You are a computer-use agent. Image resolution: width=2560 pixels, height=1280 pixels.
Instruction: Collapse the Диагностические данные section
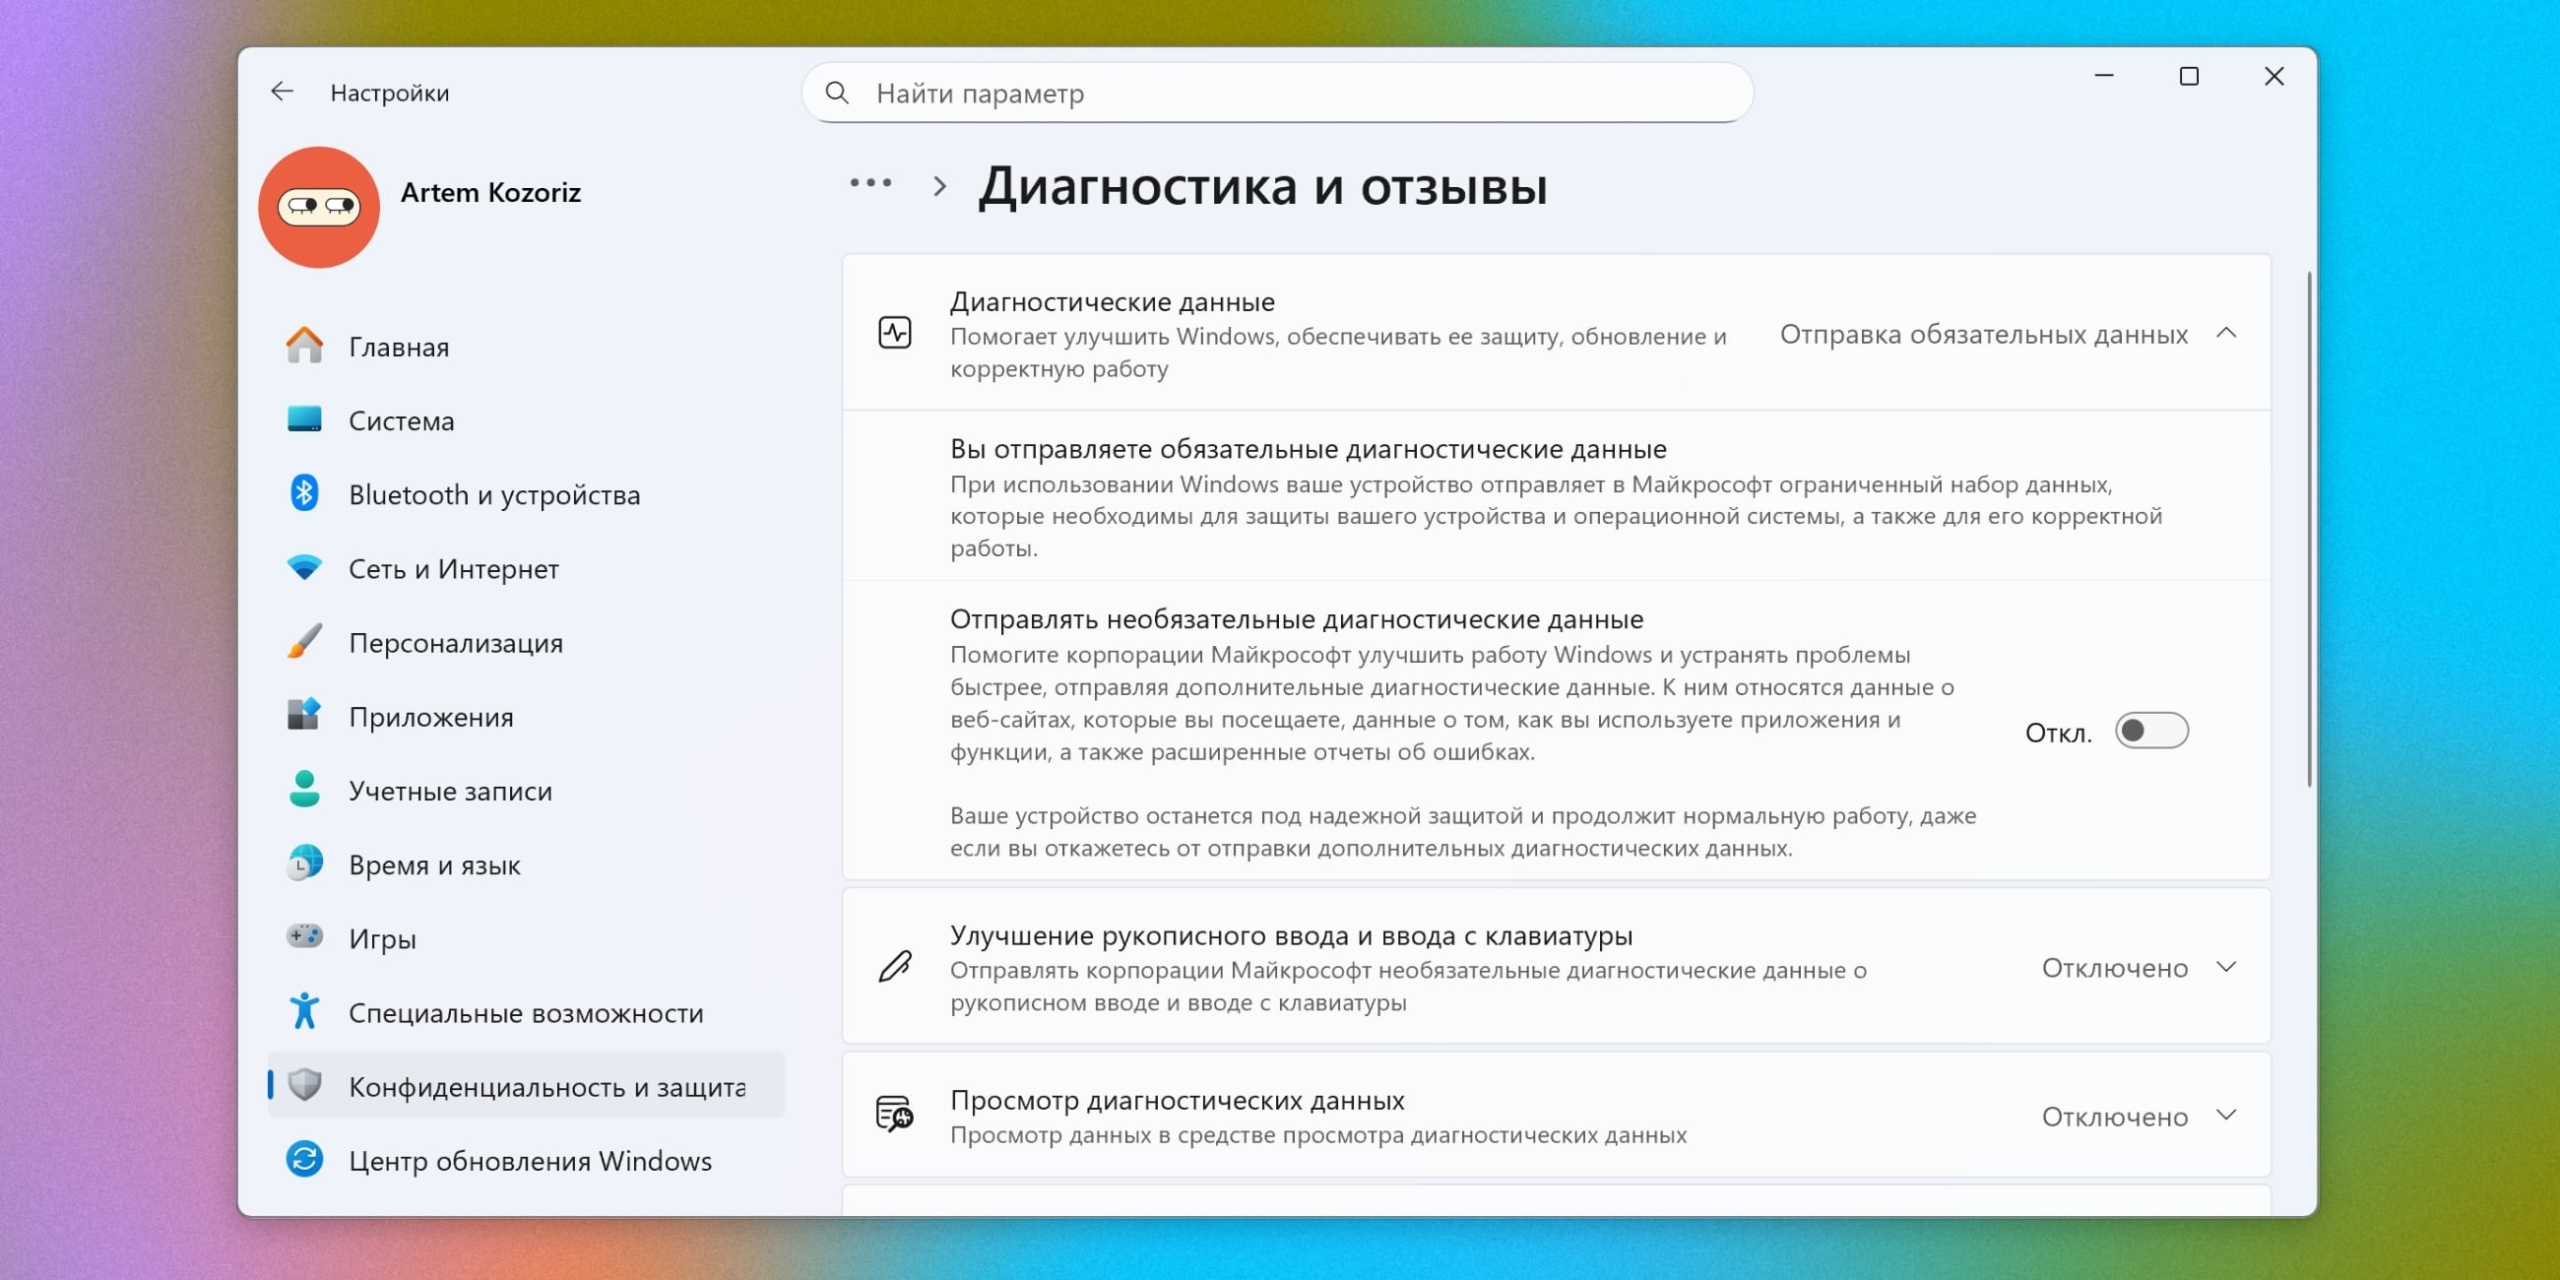2230,334
